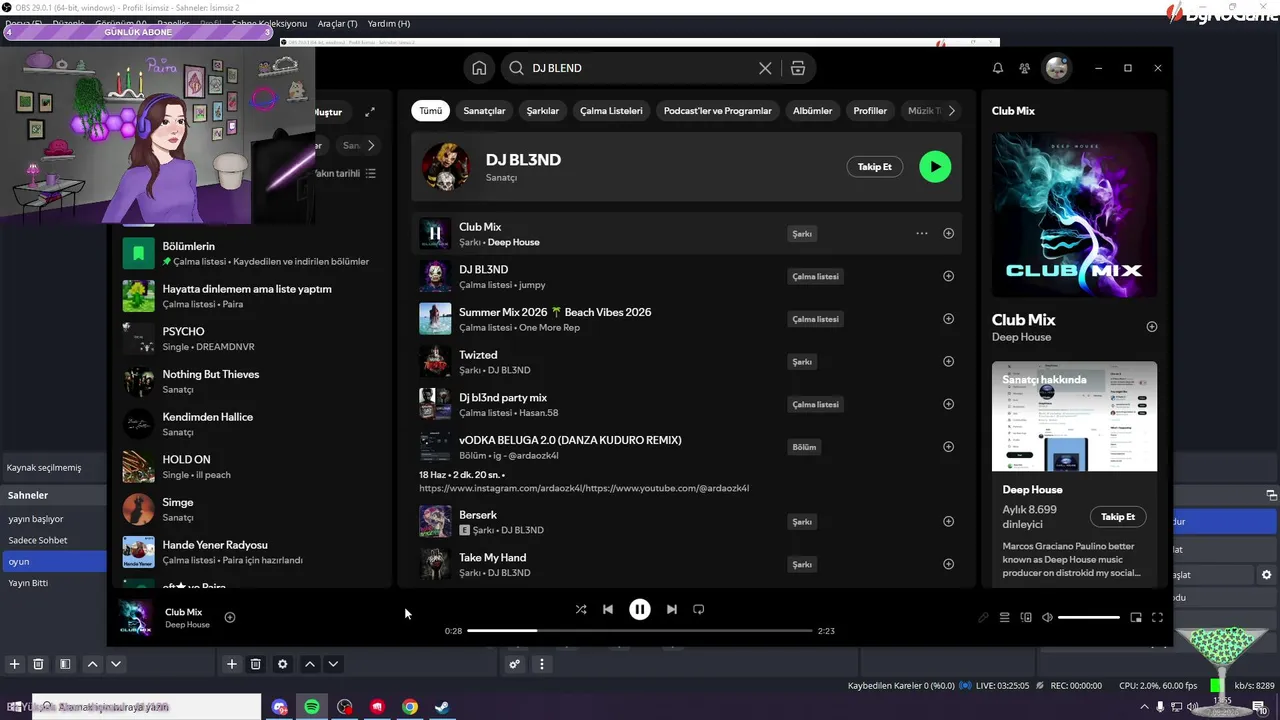Open Spotify browse icon in search bar

coord(797,68)
